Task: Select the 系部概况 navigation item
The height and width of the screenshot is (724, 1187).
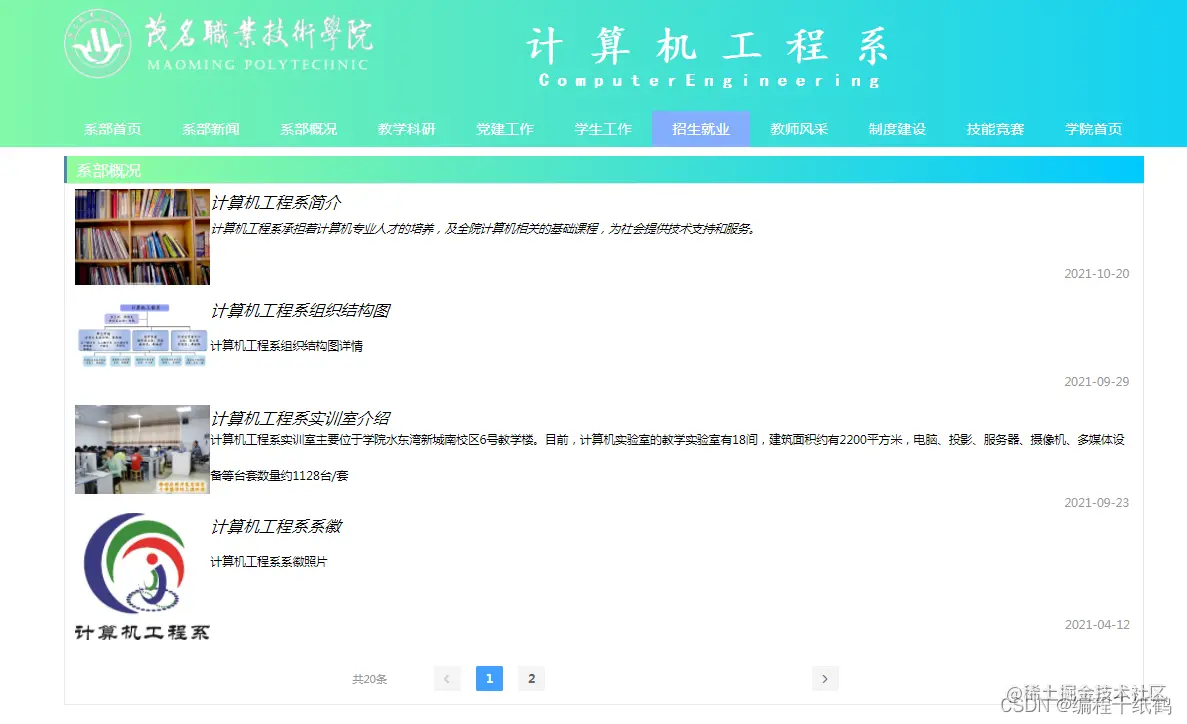Action: point(308,129)
